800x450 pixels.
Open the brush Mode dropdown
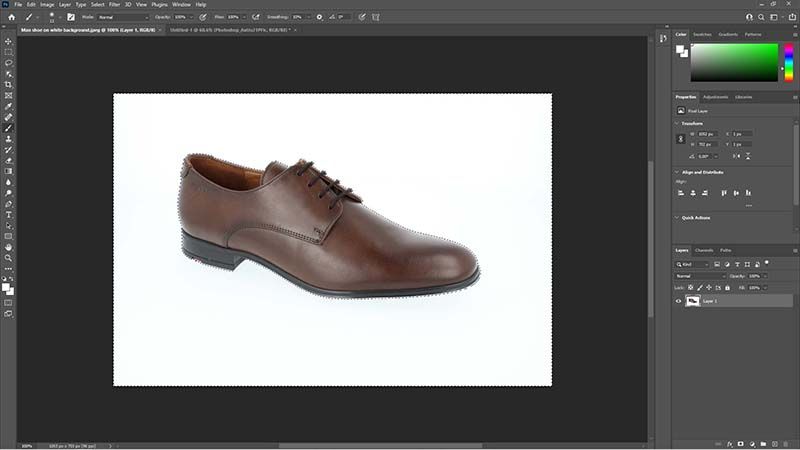[122, 17]
